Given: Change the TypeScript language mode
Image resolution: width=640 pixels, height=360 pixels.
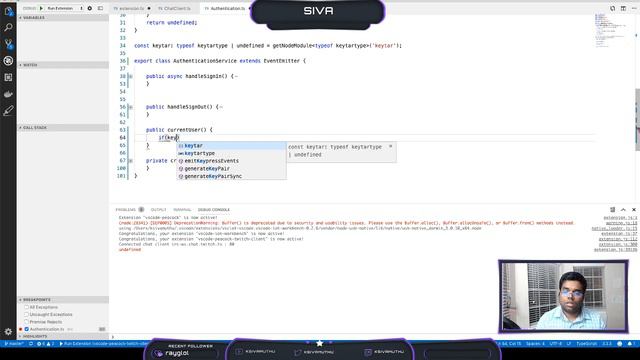Looking at the screenshot, I should pyautogui.click(x=586, y=344).
